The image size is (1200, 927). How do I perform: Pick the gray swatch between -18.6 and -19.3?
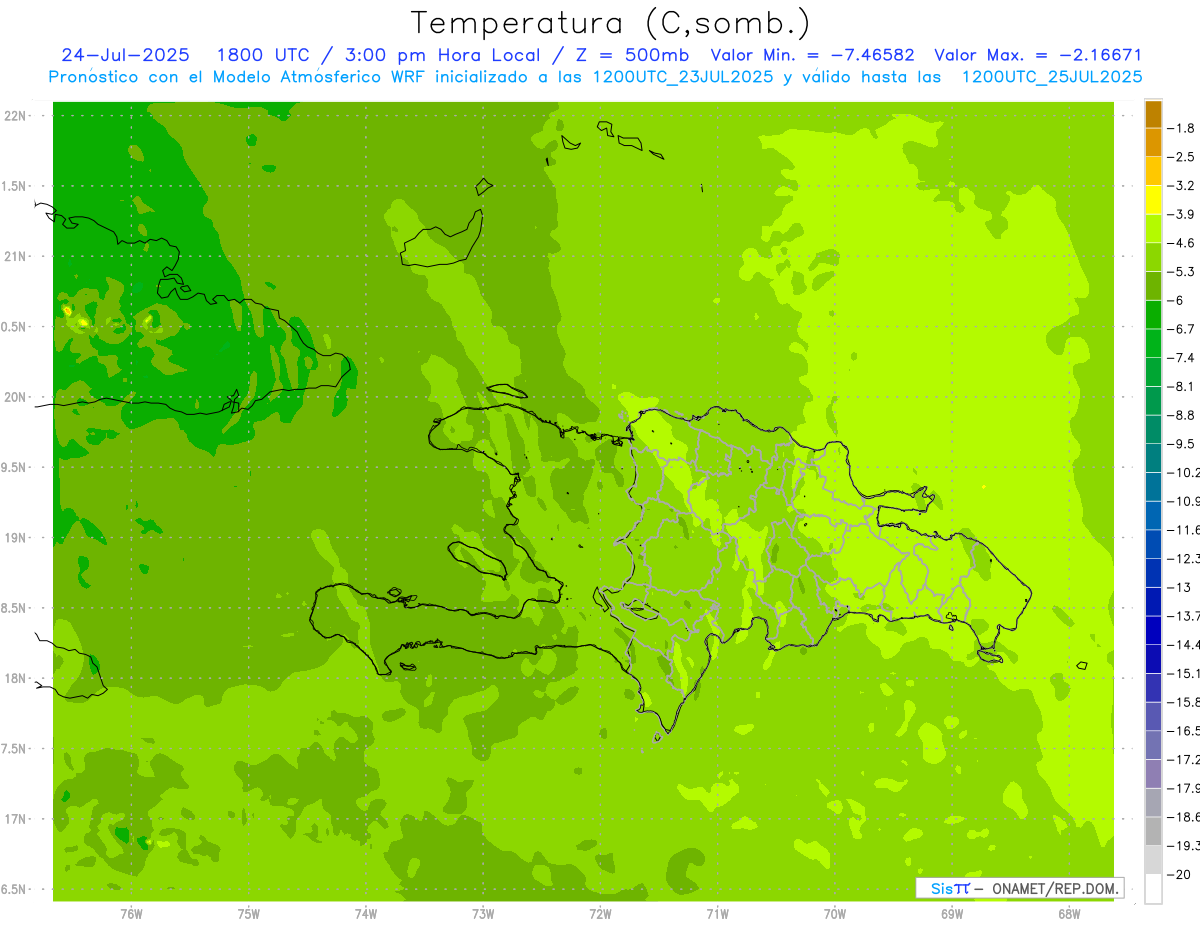1153,831
